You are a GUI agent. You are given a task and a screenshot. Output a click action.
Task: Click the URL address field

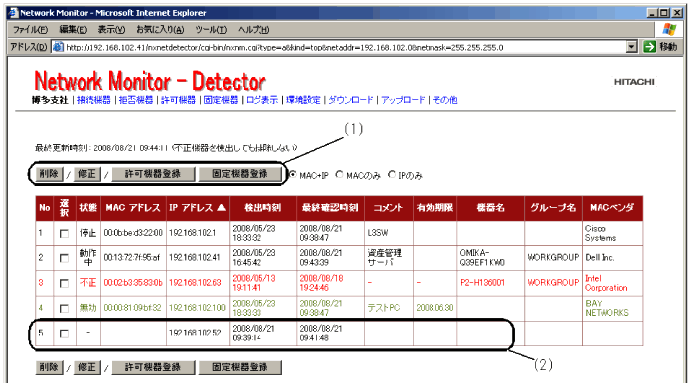344,47
